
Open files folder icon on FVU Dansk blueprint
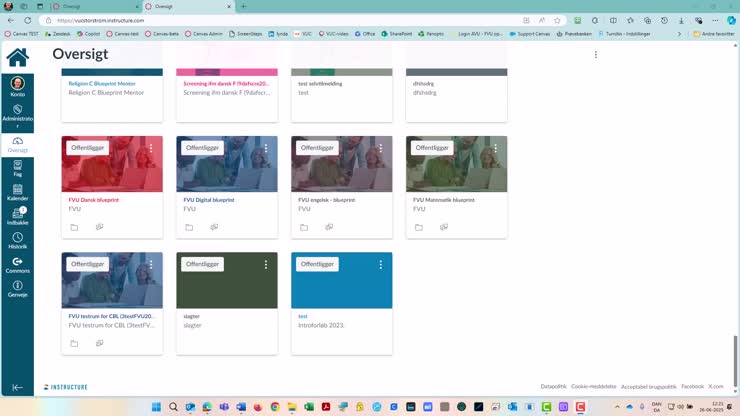coord(74,227)
